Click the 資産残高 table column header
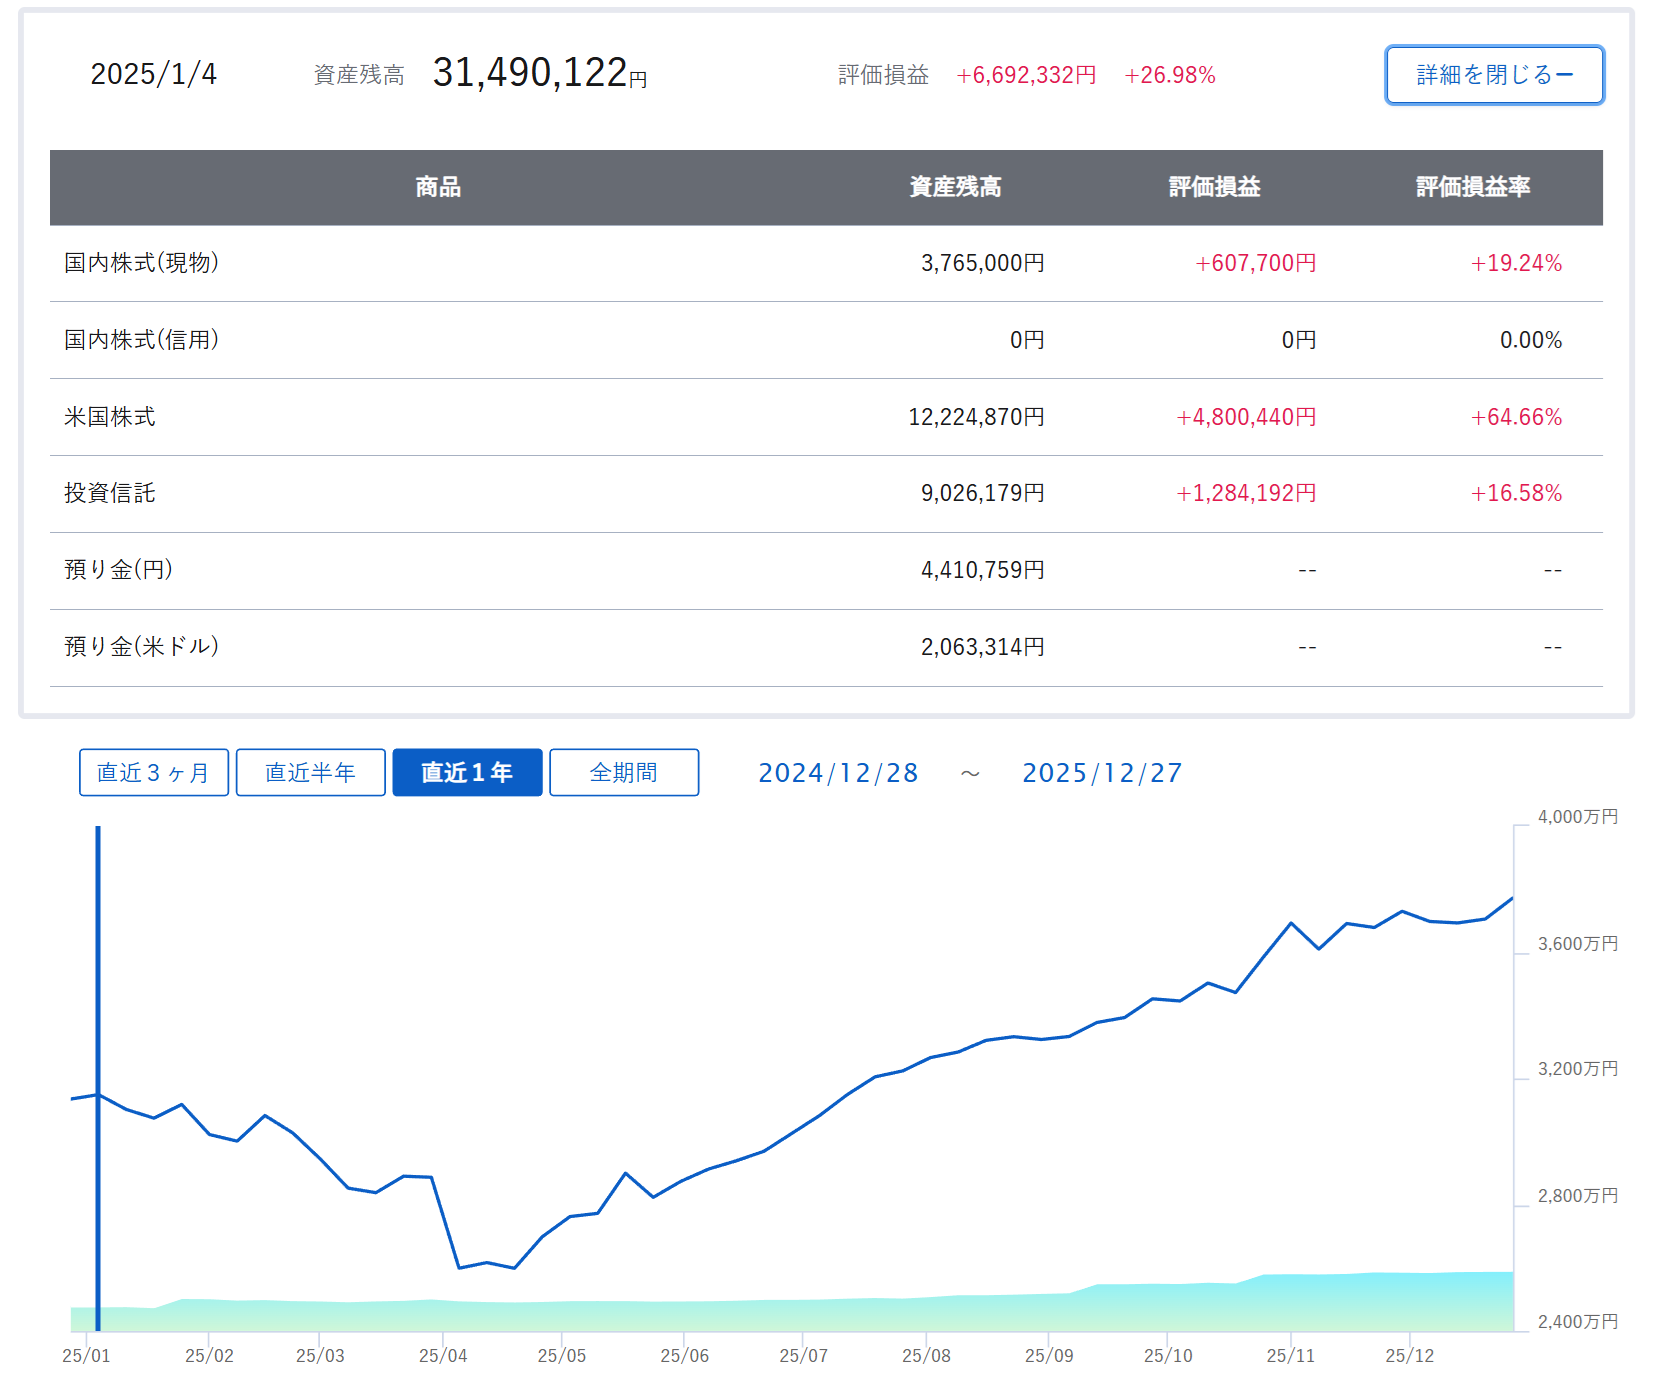The height and width of the screenshot is (1374, 1656). click(x=955, y=187)
